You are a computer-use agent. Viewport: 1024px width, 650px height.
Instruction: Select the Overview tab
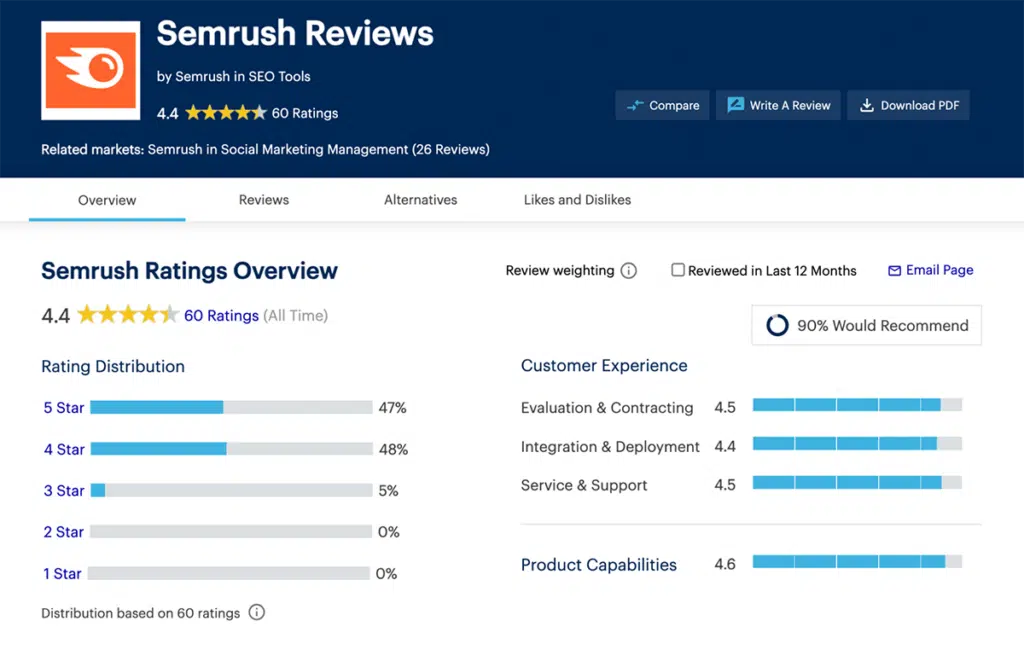point(106,200)
